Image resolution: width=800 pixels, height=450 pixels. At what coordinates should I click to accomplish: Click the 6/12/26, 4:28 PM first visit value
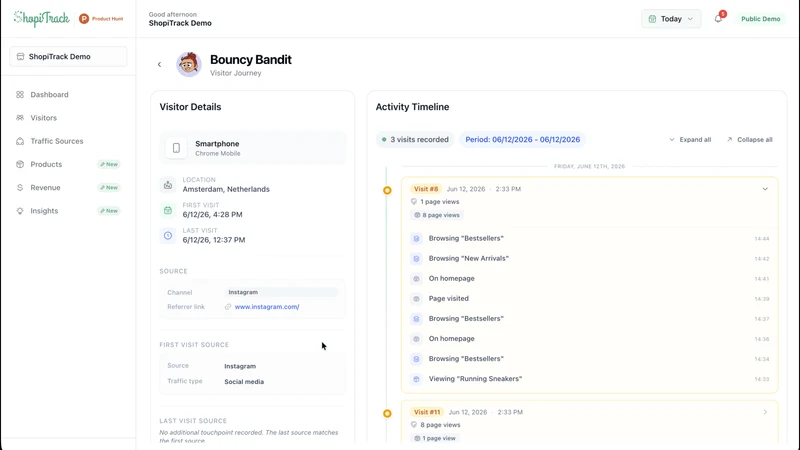coord(212,215)
